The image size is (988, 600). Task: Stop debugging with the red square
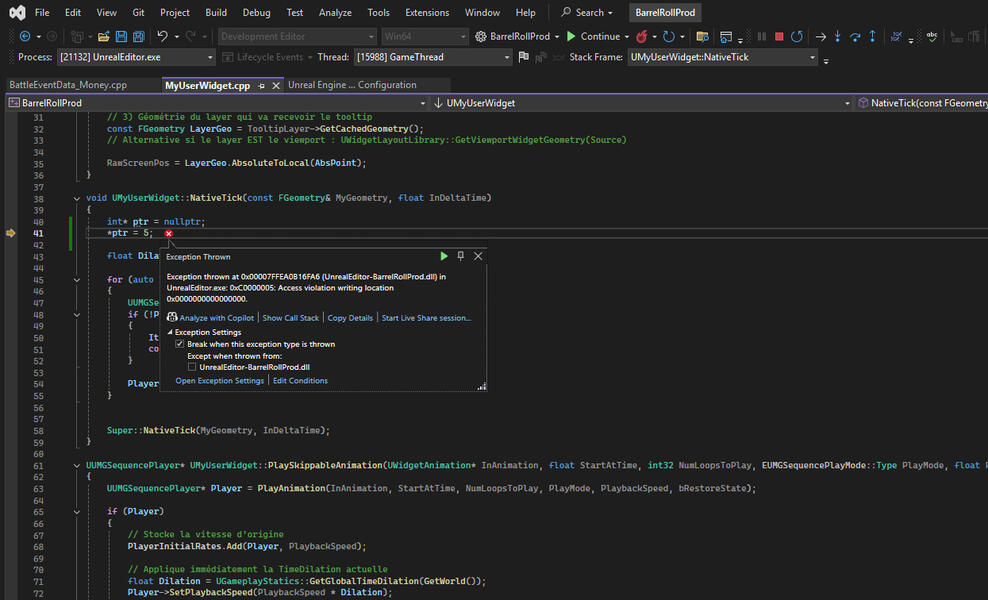[779, 36]
